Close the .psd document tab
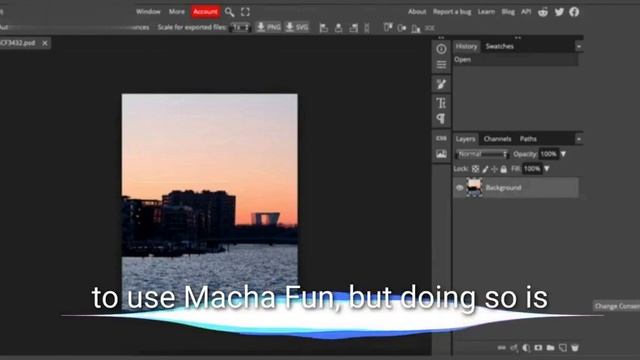Image resolution: width=640 pixels, height=360 pixels. (45, 43)
